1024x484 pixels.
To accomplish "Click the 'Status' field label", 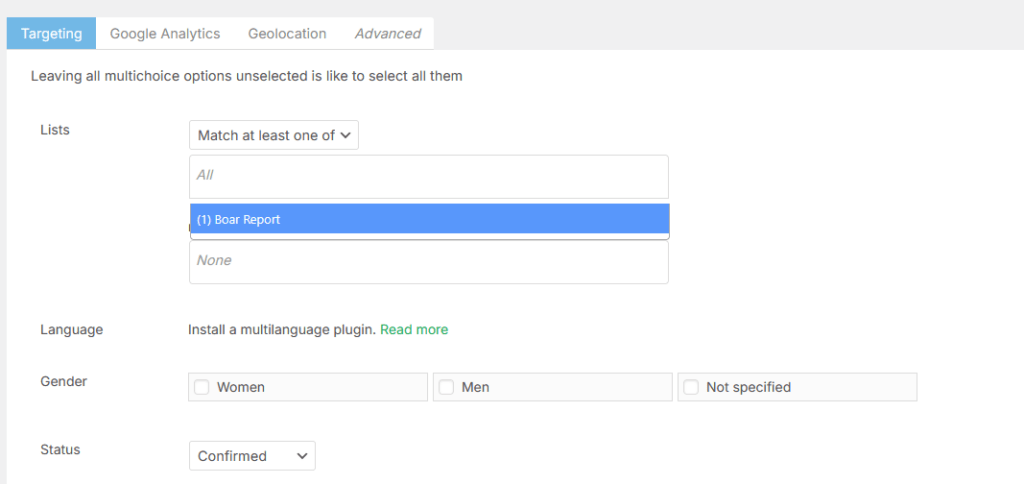I will coord(60,449).
